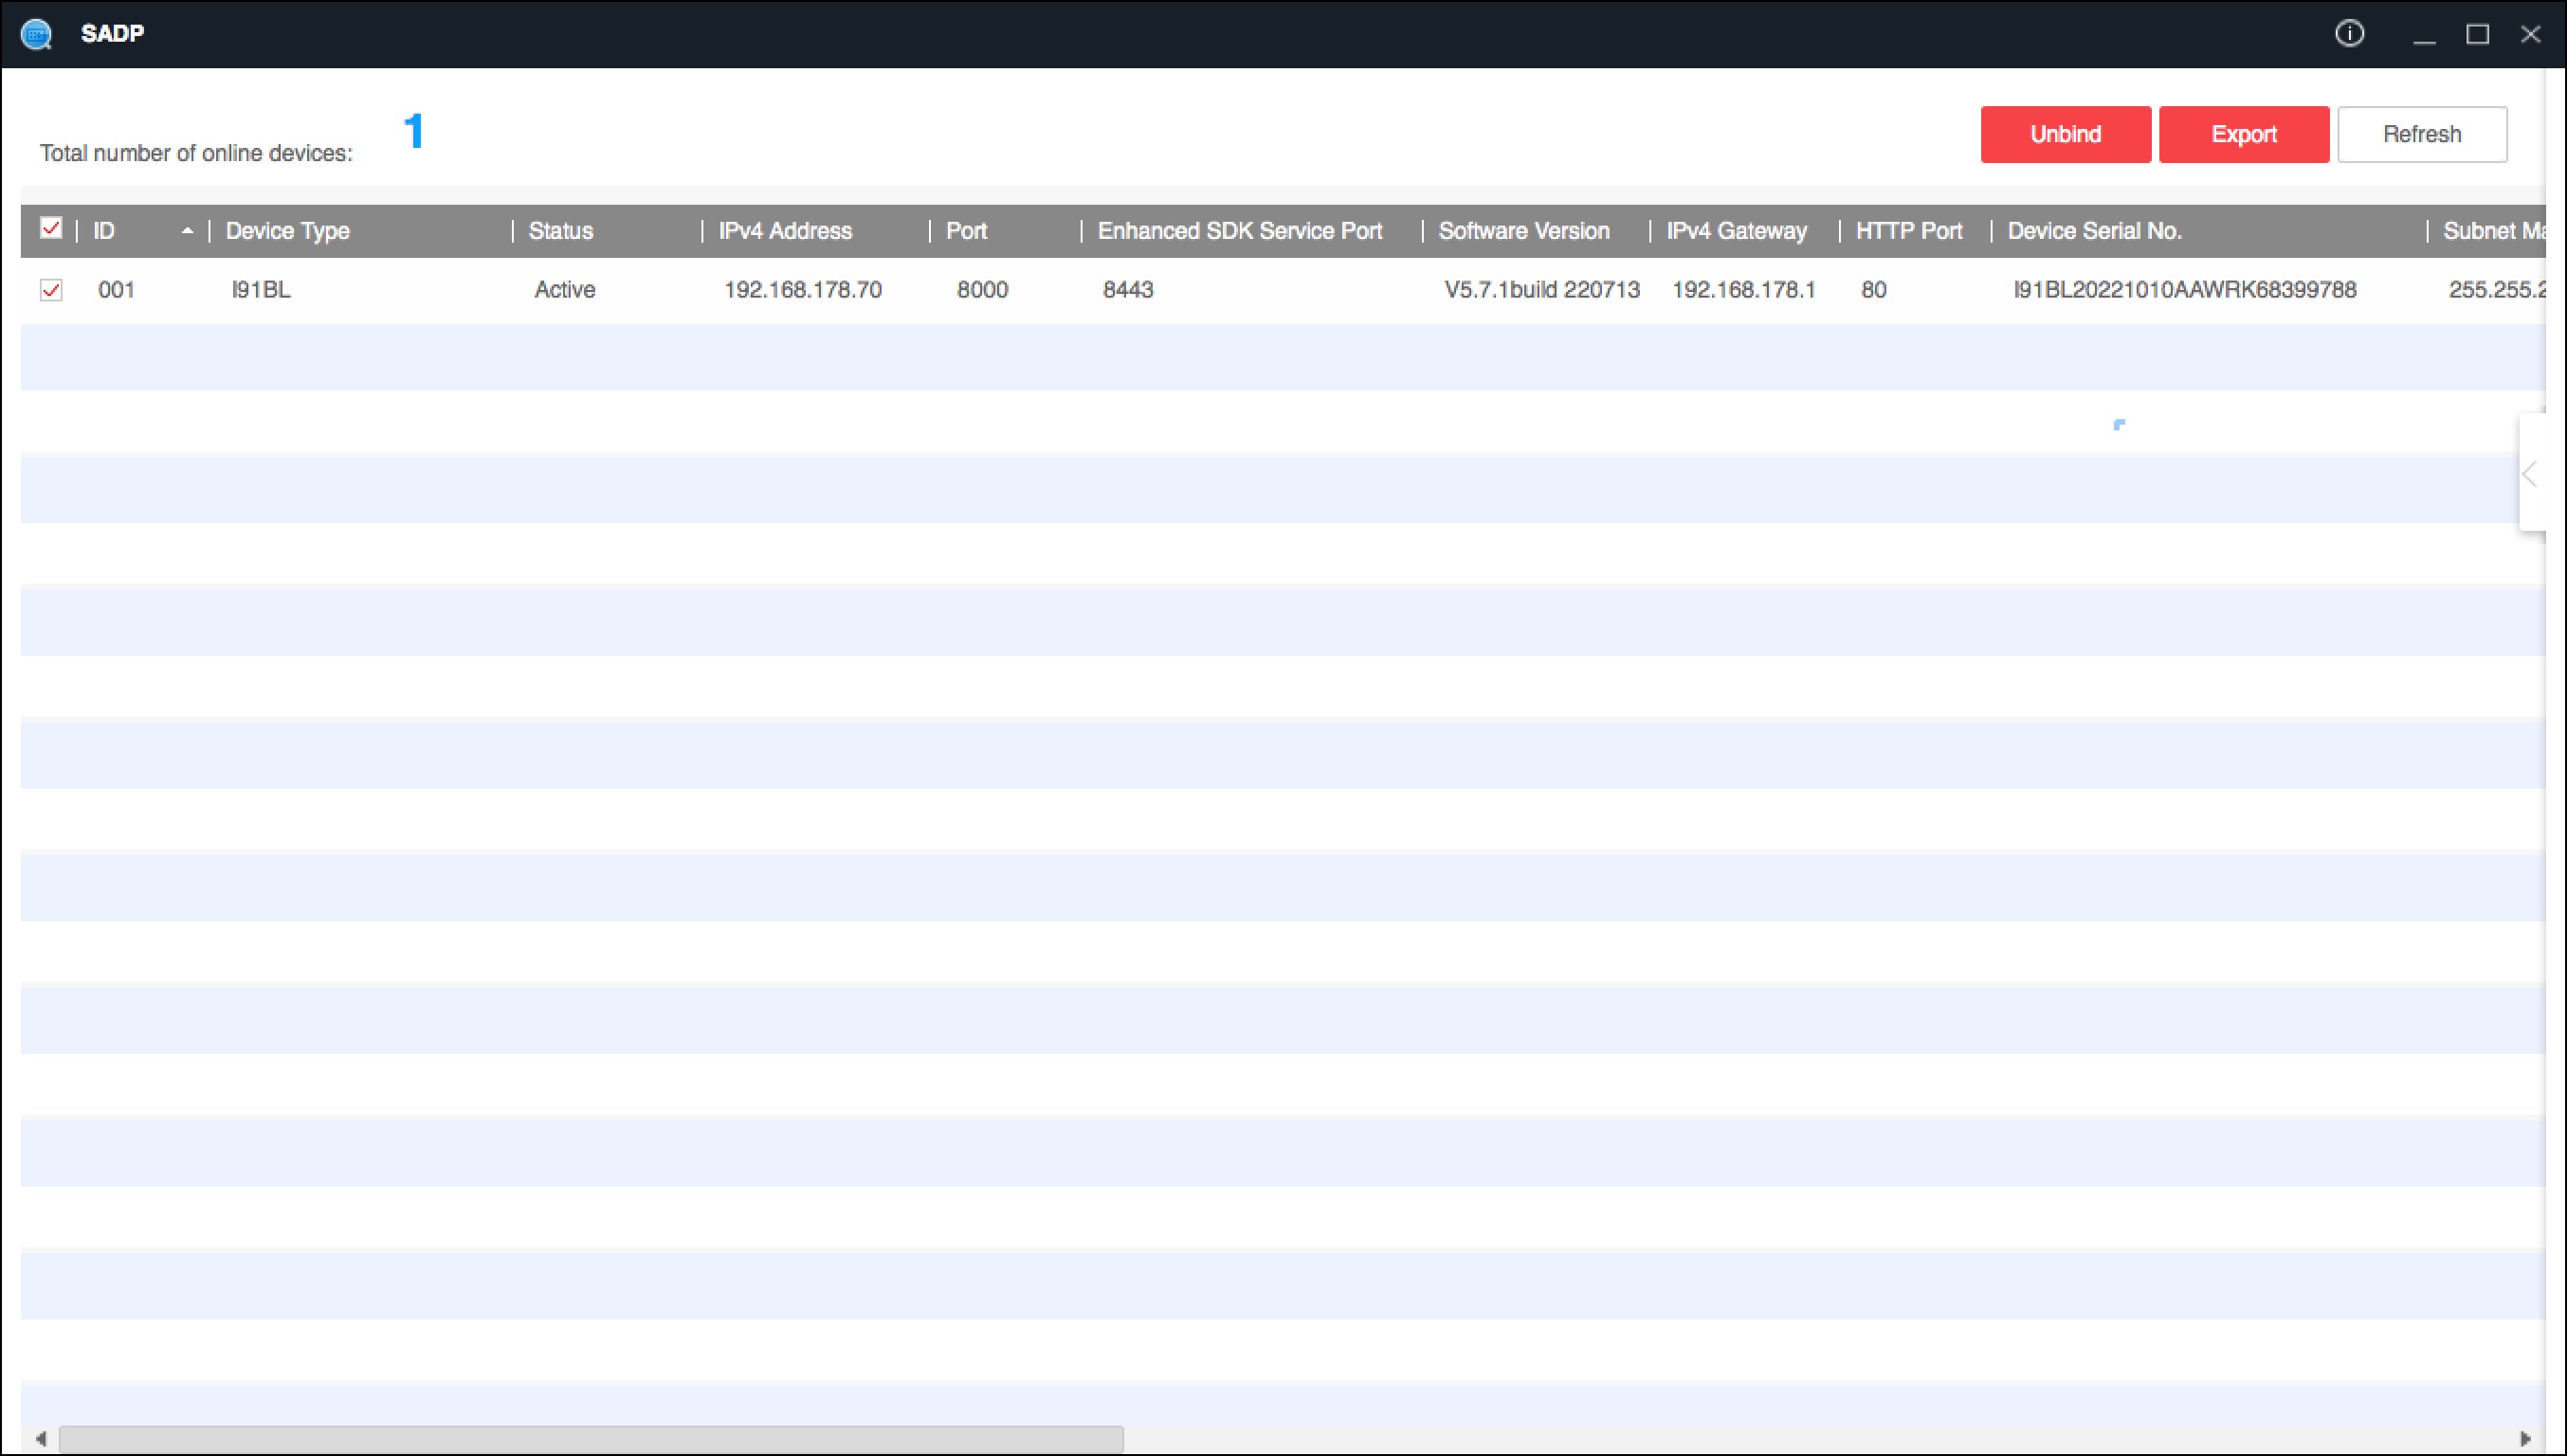The width and height of the screenshot is (2567, 1456).
Task: Click the ID column sort arrow
Action: click(187, 231)
